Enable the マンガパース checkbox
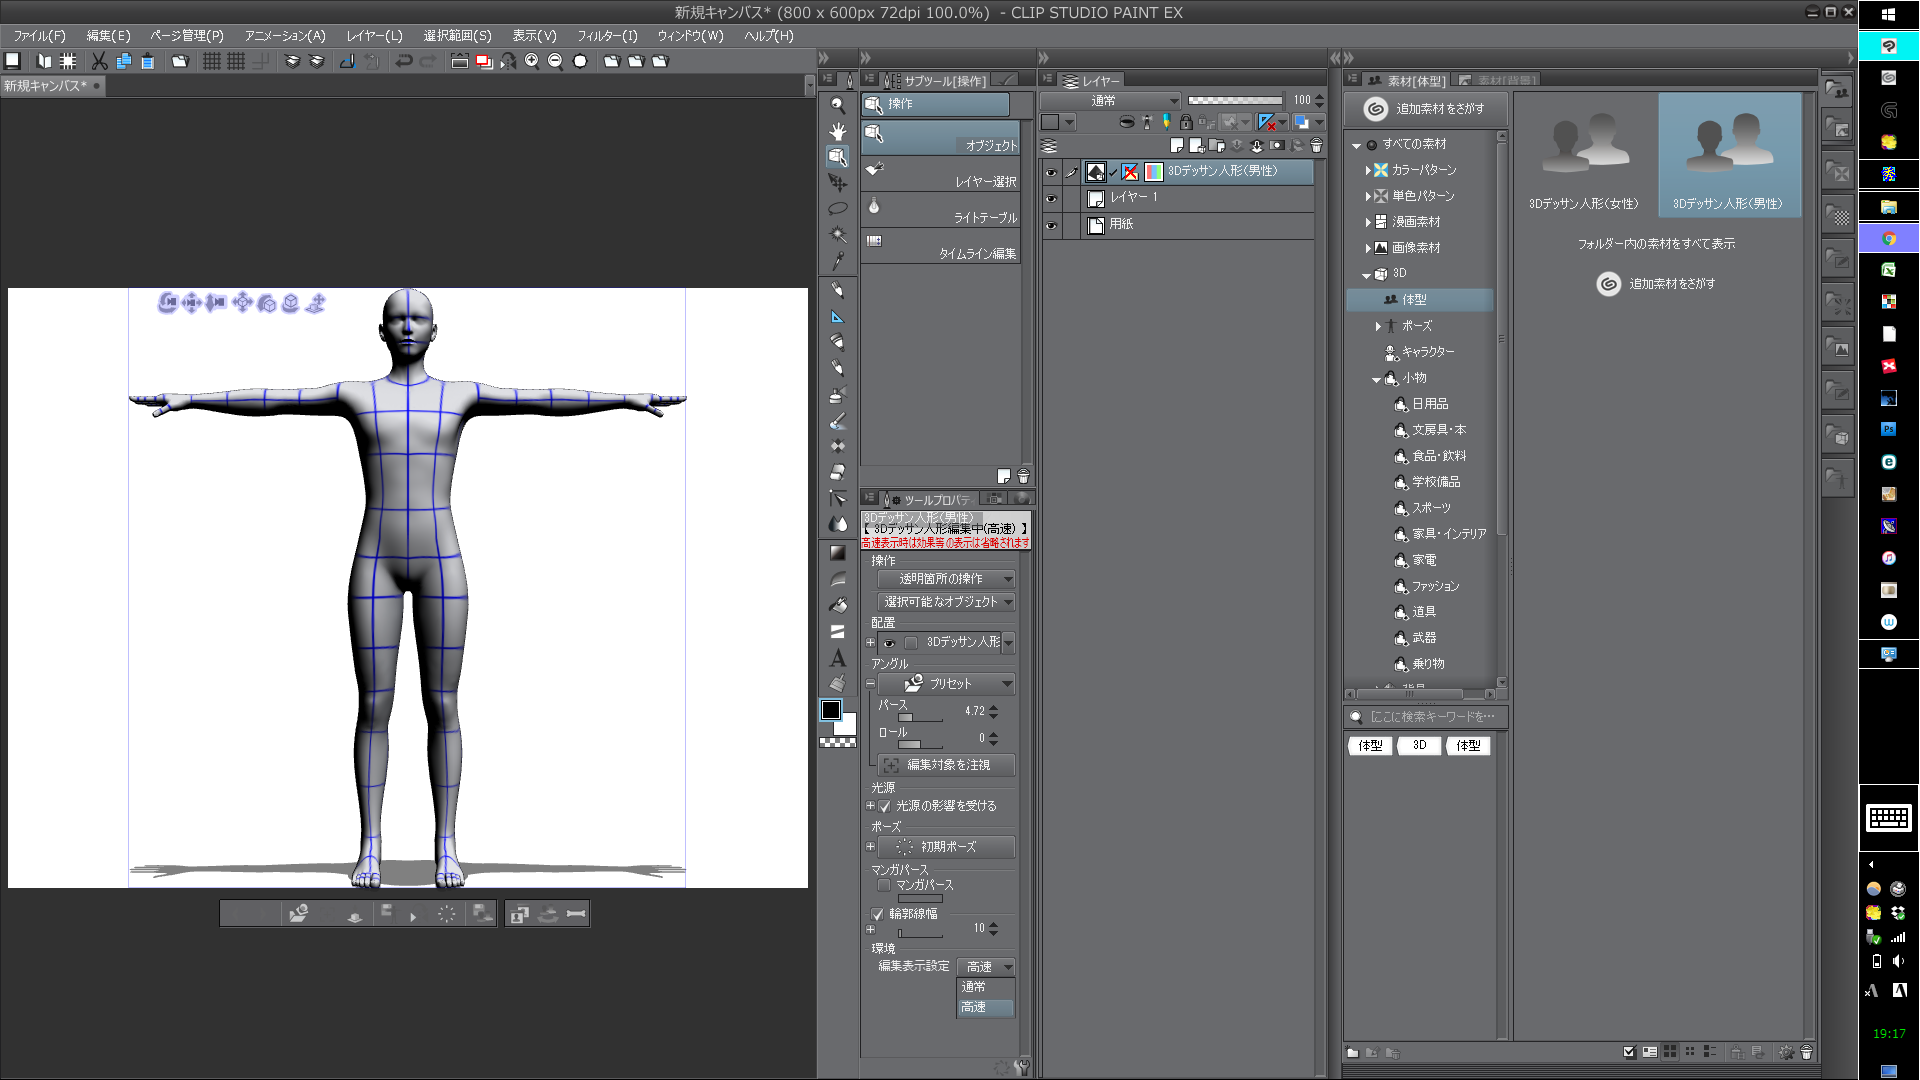This screenshot has width=1920, height=1080. [x=884, y=885]
